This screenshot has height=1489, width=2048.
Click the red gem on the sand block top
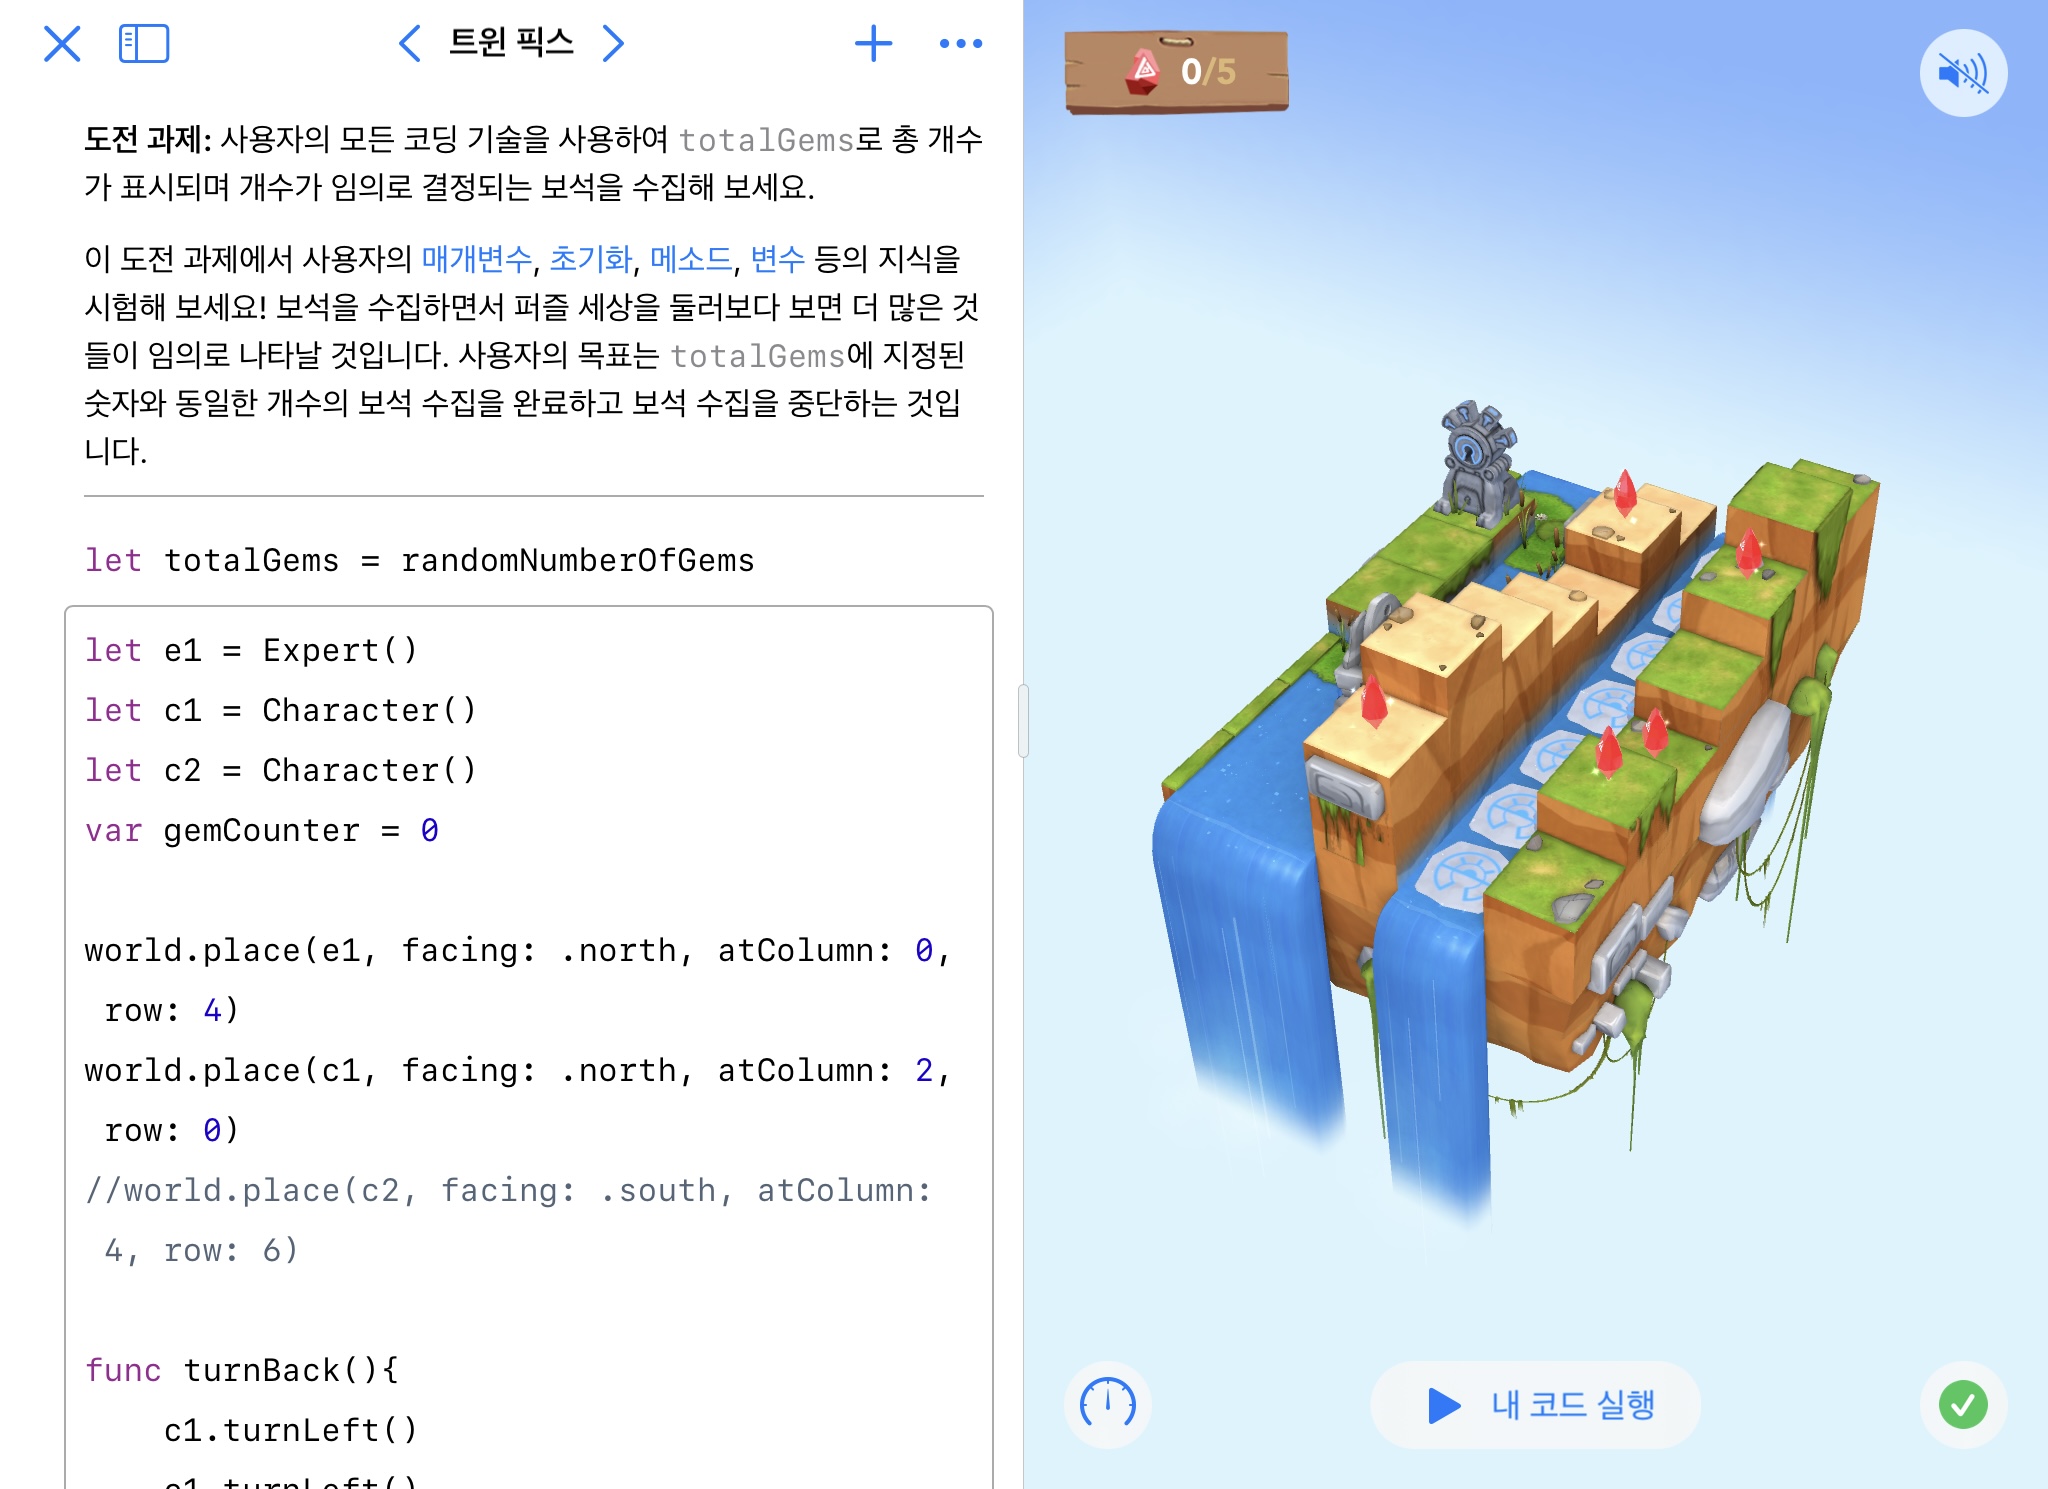tap(1625, 493)
